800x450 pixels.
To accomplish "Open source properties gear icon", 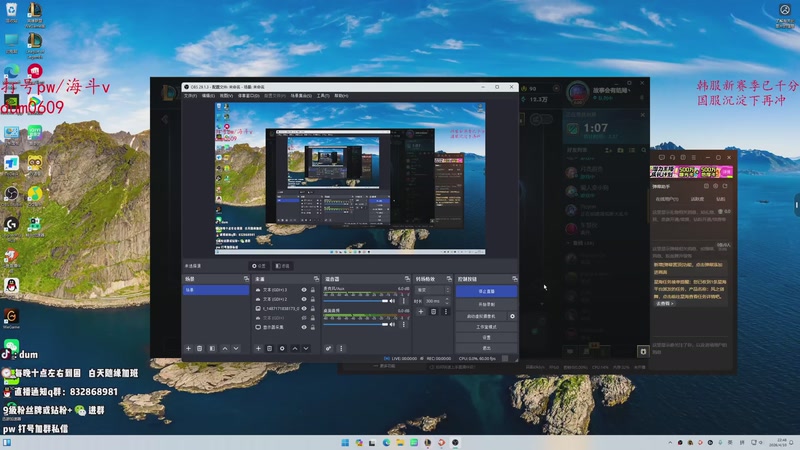I will 282,348.
